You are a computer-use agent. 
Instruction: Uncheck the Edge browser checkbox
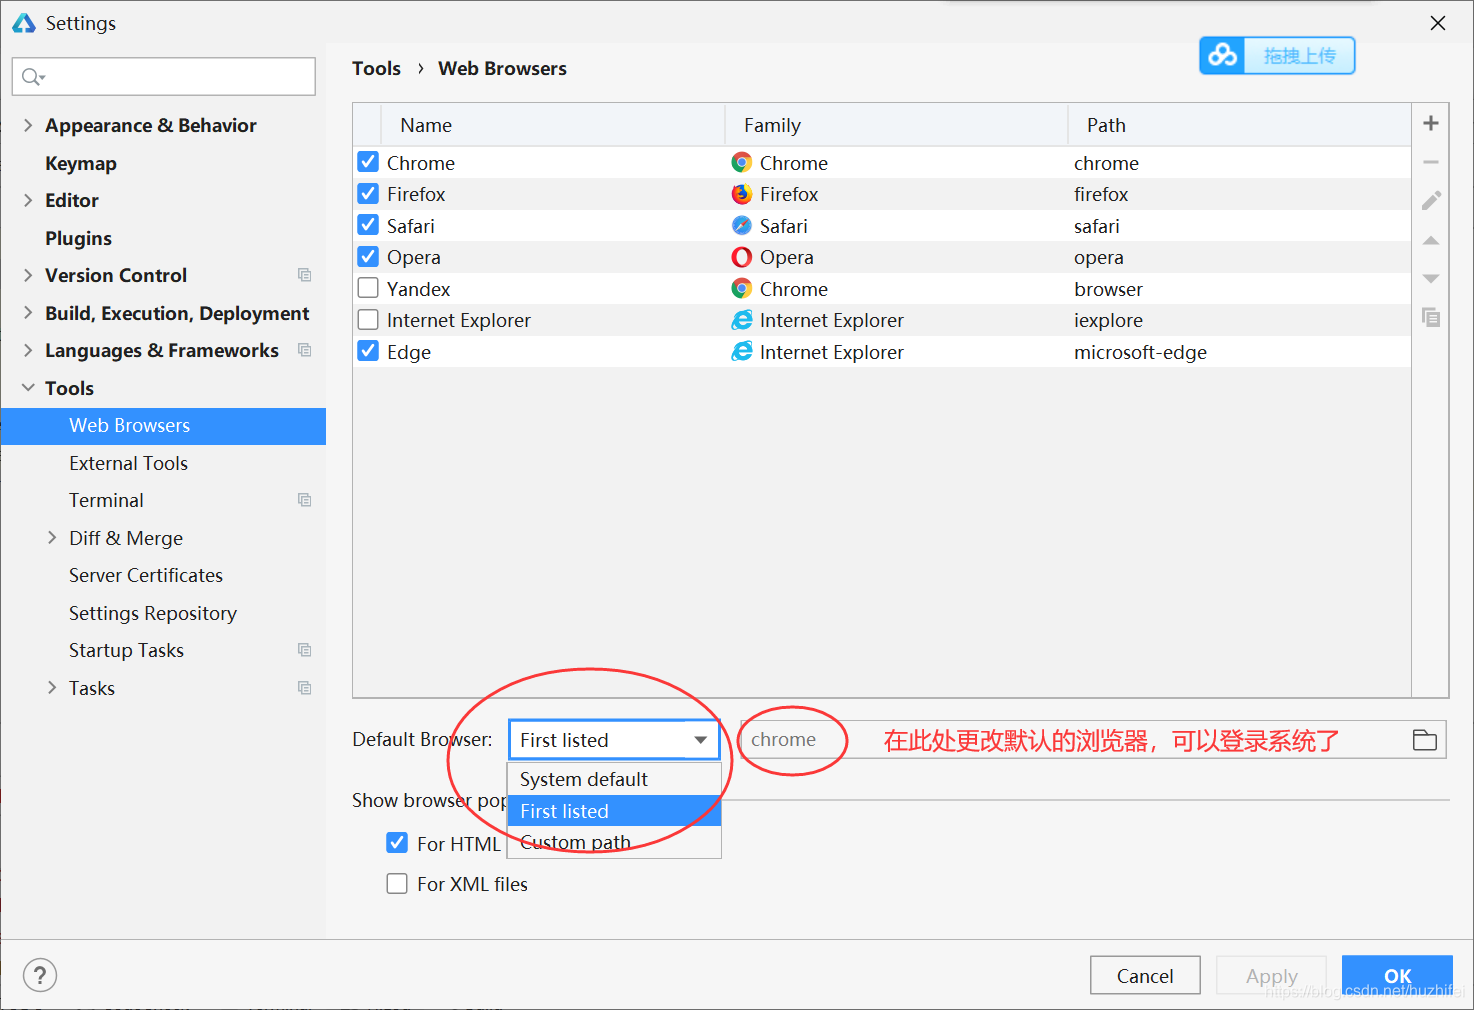point(368,351)
